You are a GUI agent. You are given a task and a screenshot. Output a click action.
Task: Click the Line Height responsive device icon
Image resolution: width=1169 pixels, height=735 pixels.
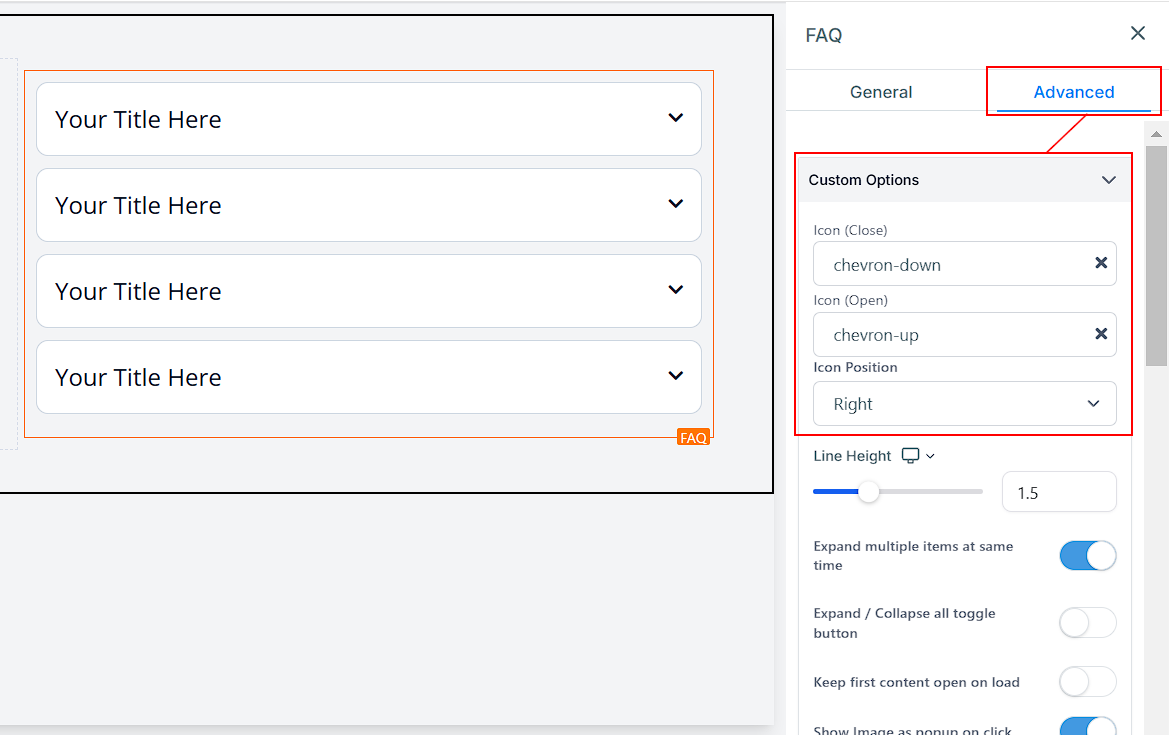point(910,456)
